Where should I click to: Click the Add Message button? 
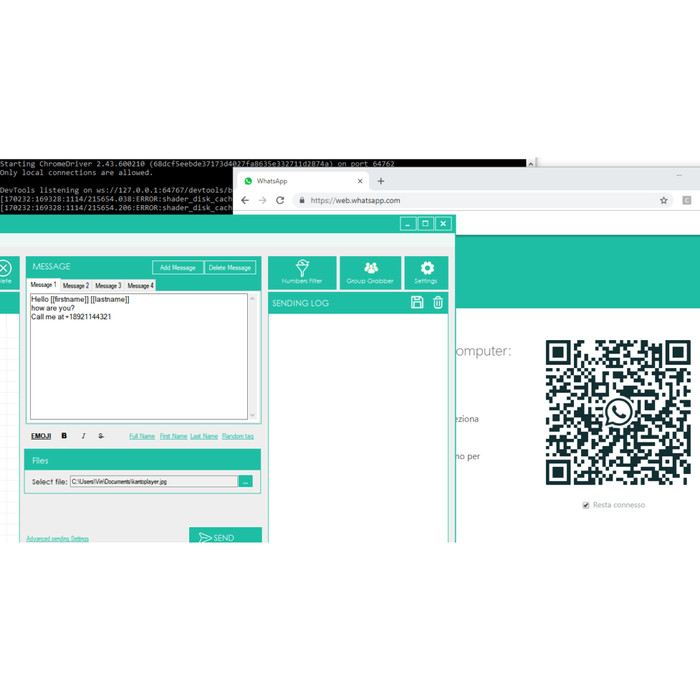(178, 267)
